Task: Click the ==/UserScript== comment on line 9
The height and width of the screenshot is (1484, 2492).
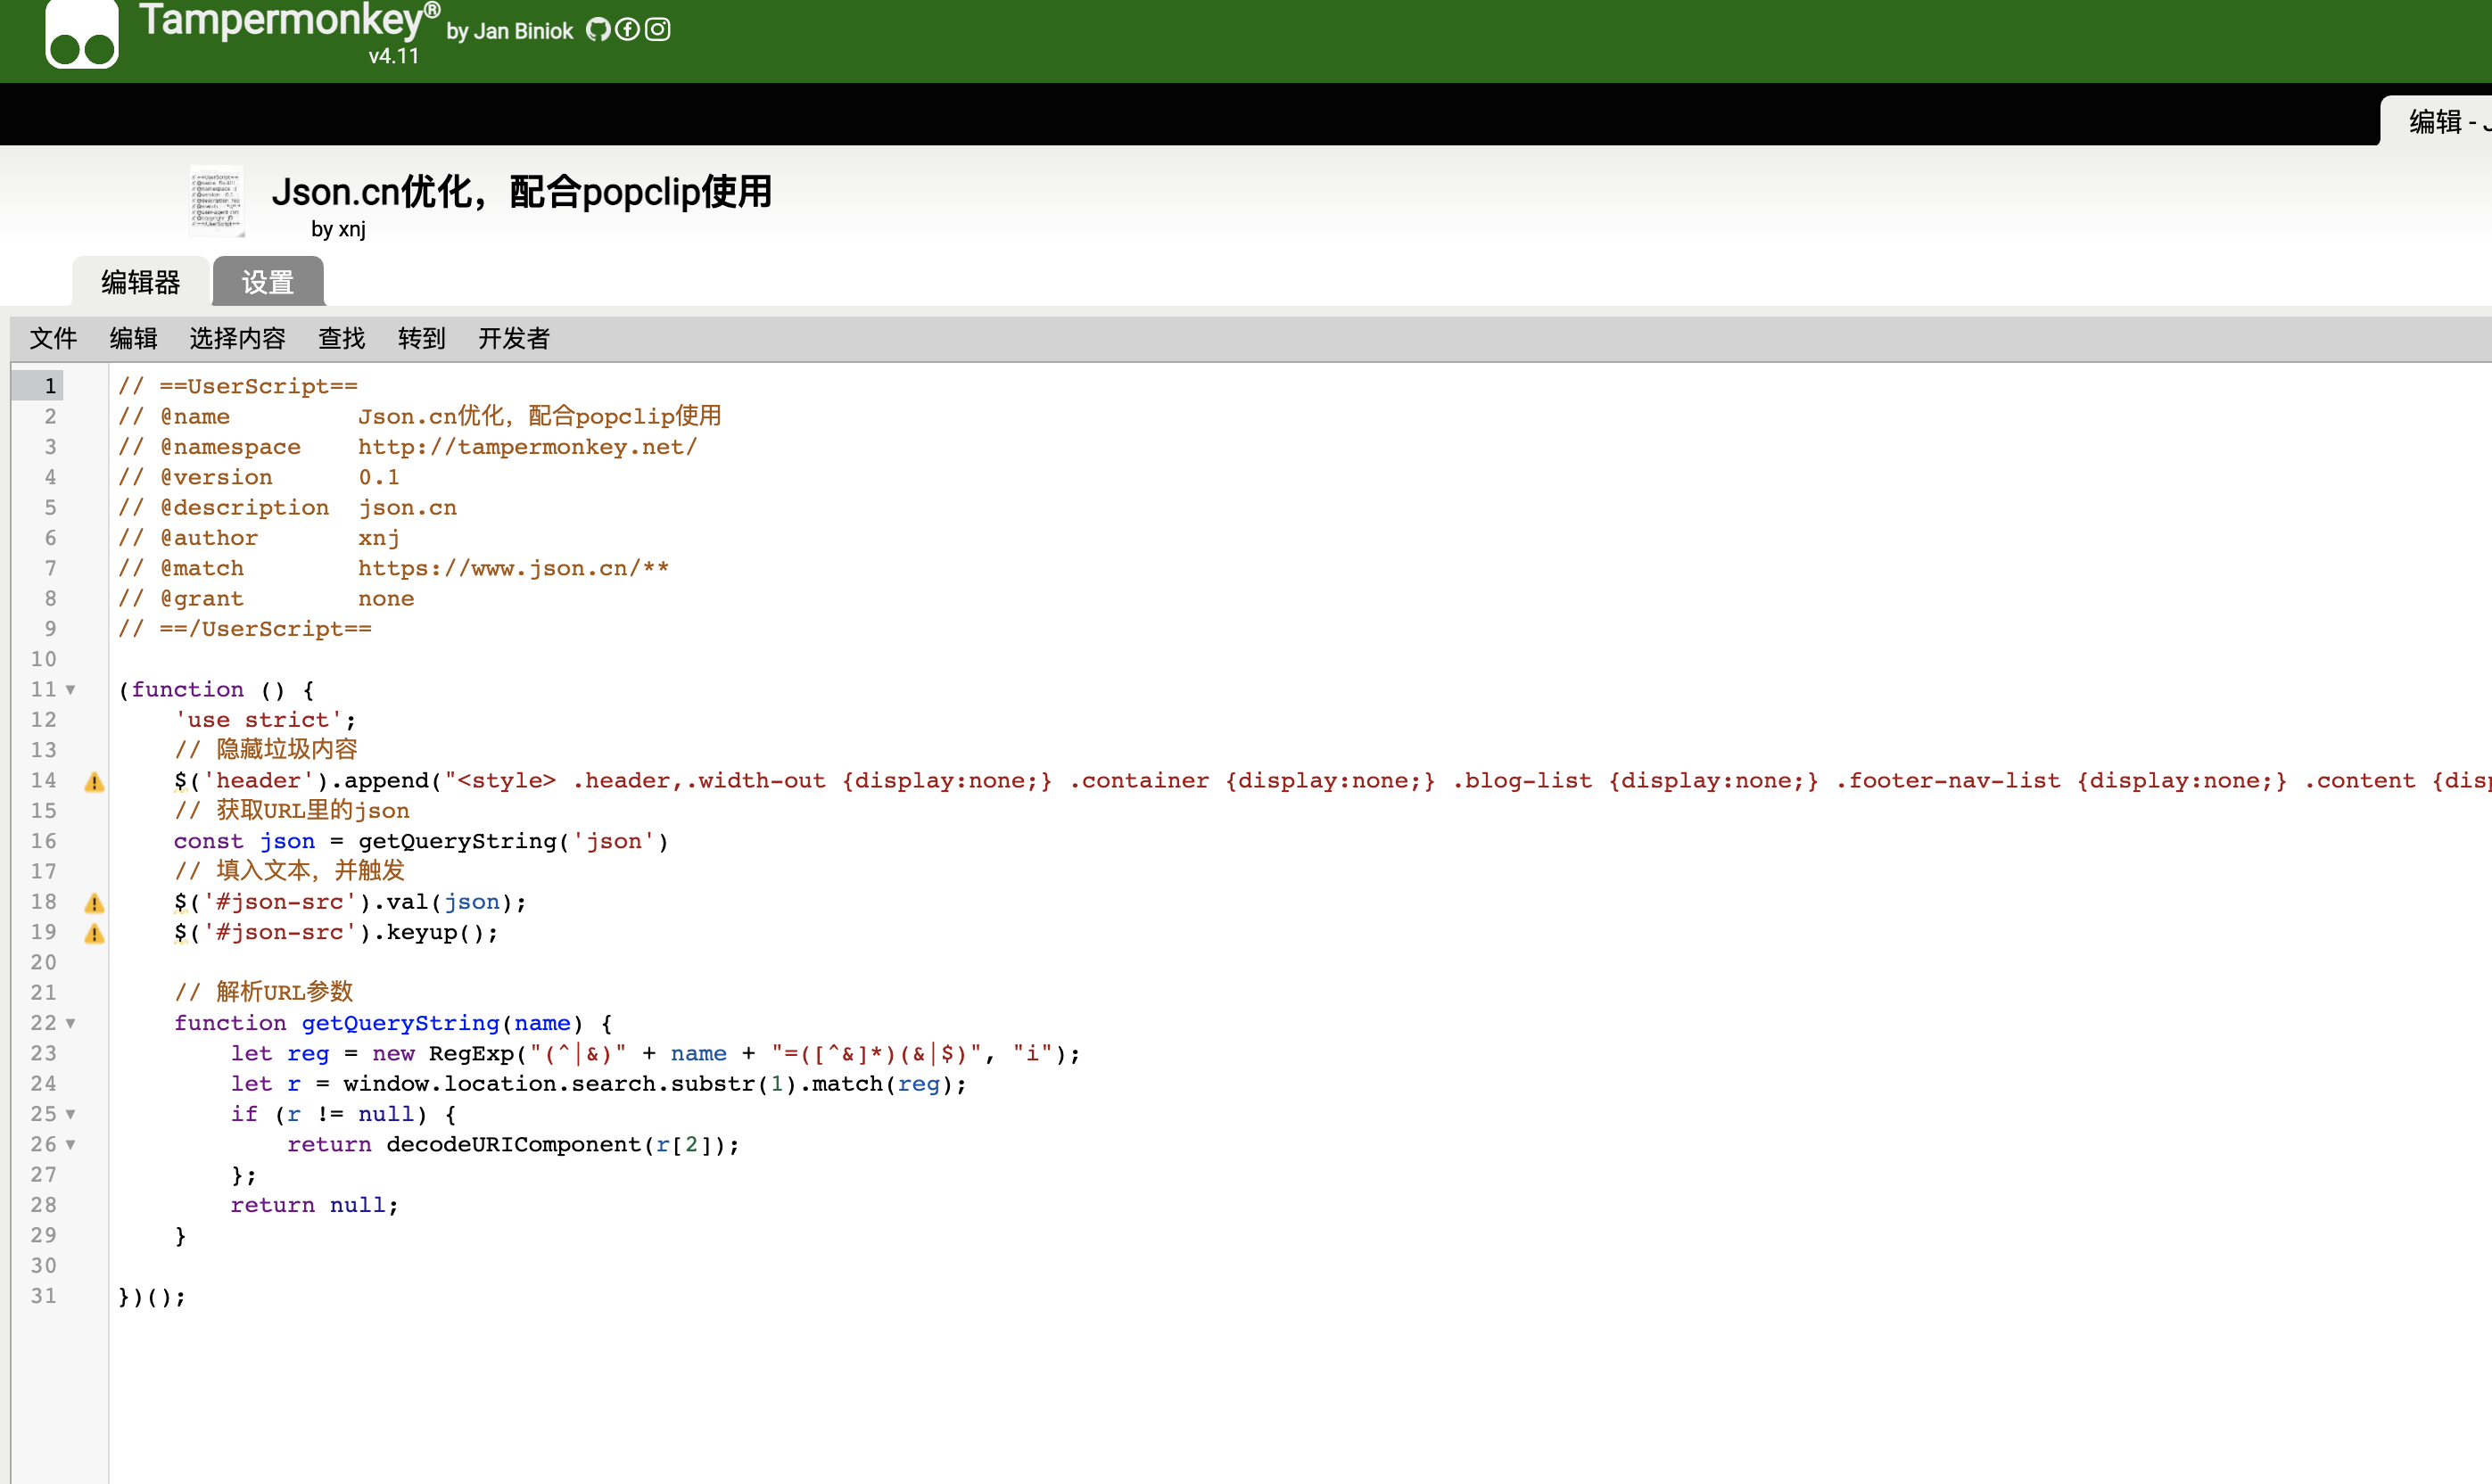Action: pyautogui.click(x=245, y=629)
